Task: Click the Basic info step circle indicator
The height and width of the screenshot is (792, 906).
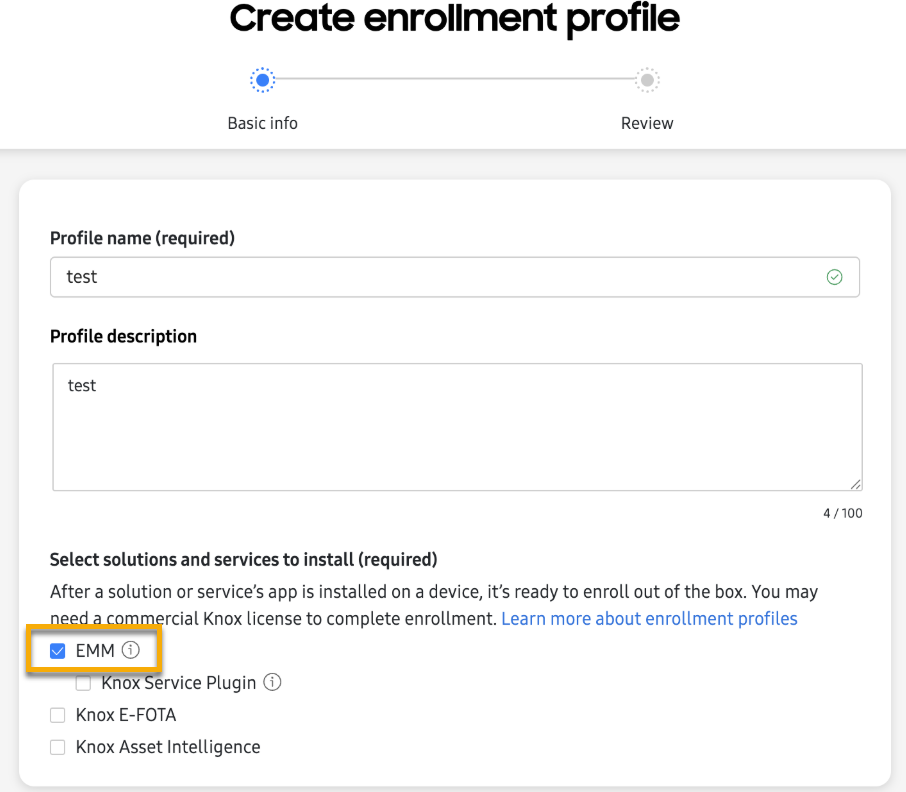Action: click(262, 80)
